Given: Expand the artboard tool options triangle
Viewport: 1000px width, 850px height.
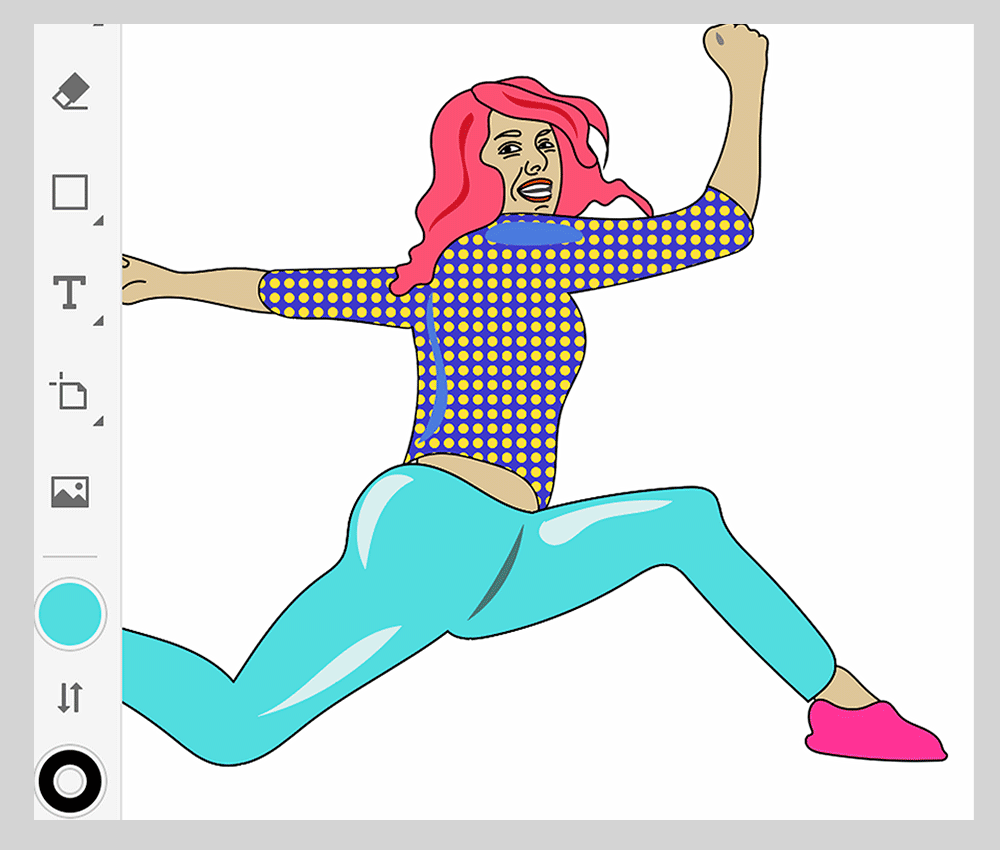Looking at the screenshot, I should pos(98,421).
